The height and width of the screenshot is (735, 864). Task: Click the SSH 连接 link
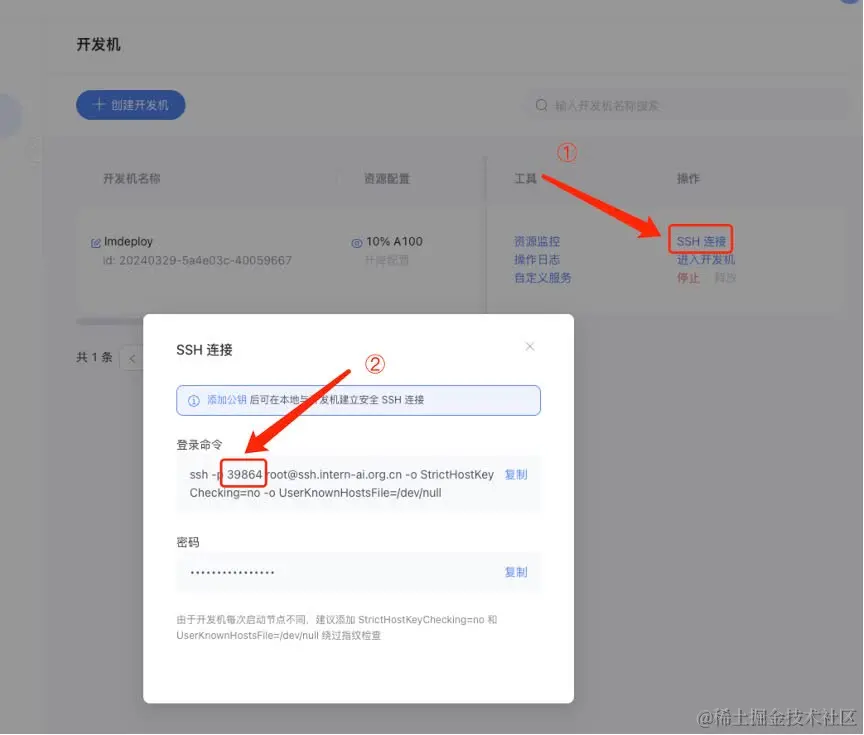(701, 241)
